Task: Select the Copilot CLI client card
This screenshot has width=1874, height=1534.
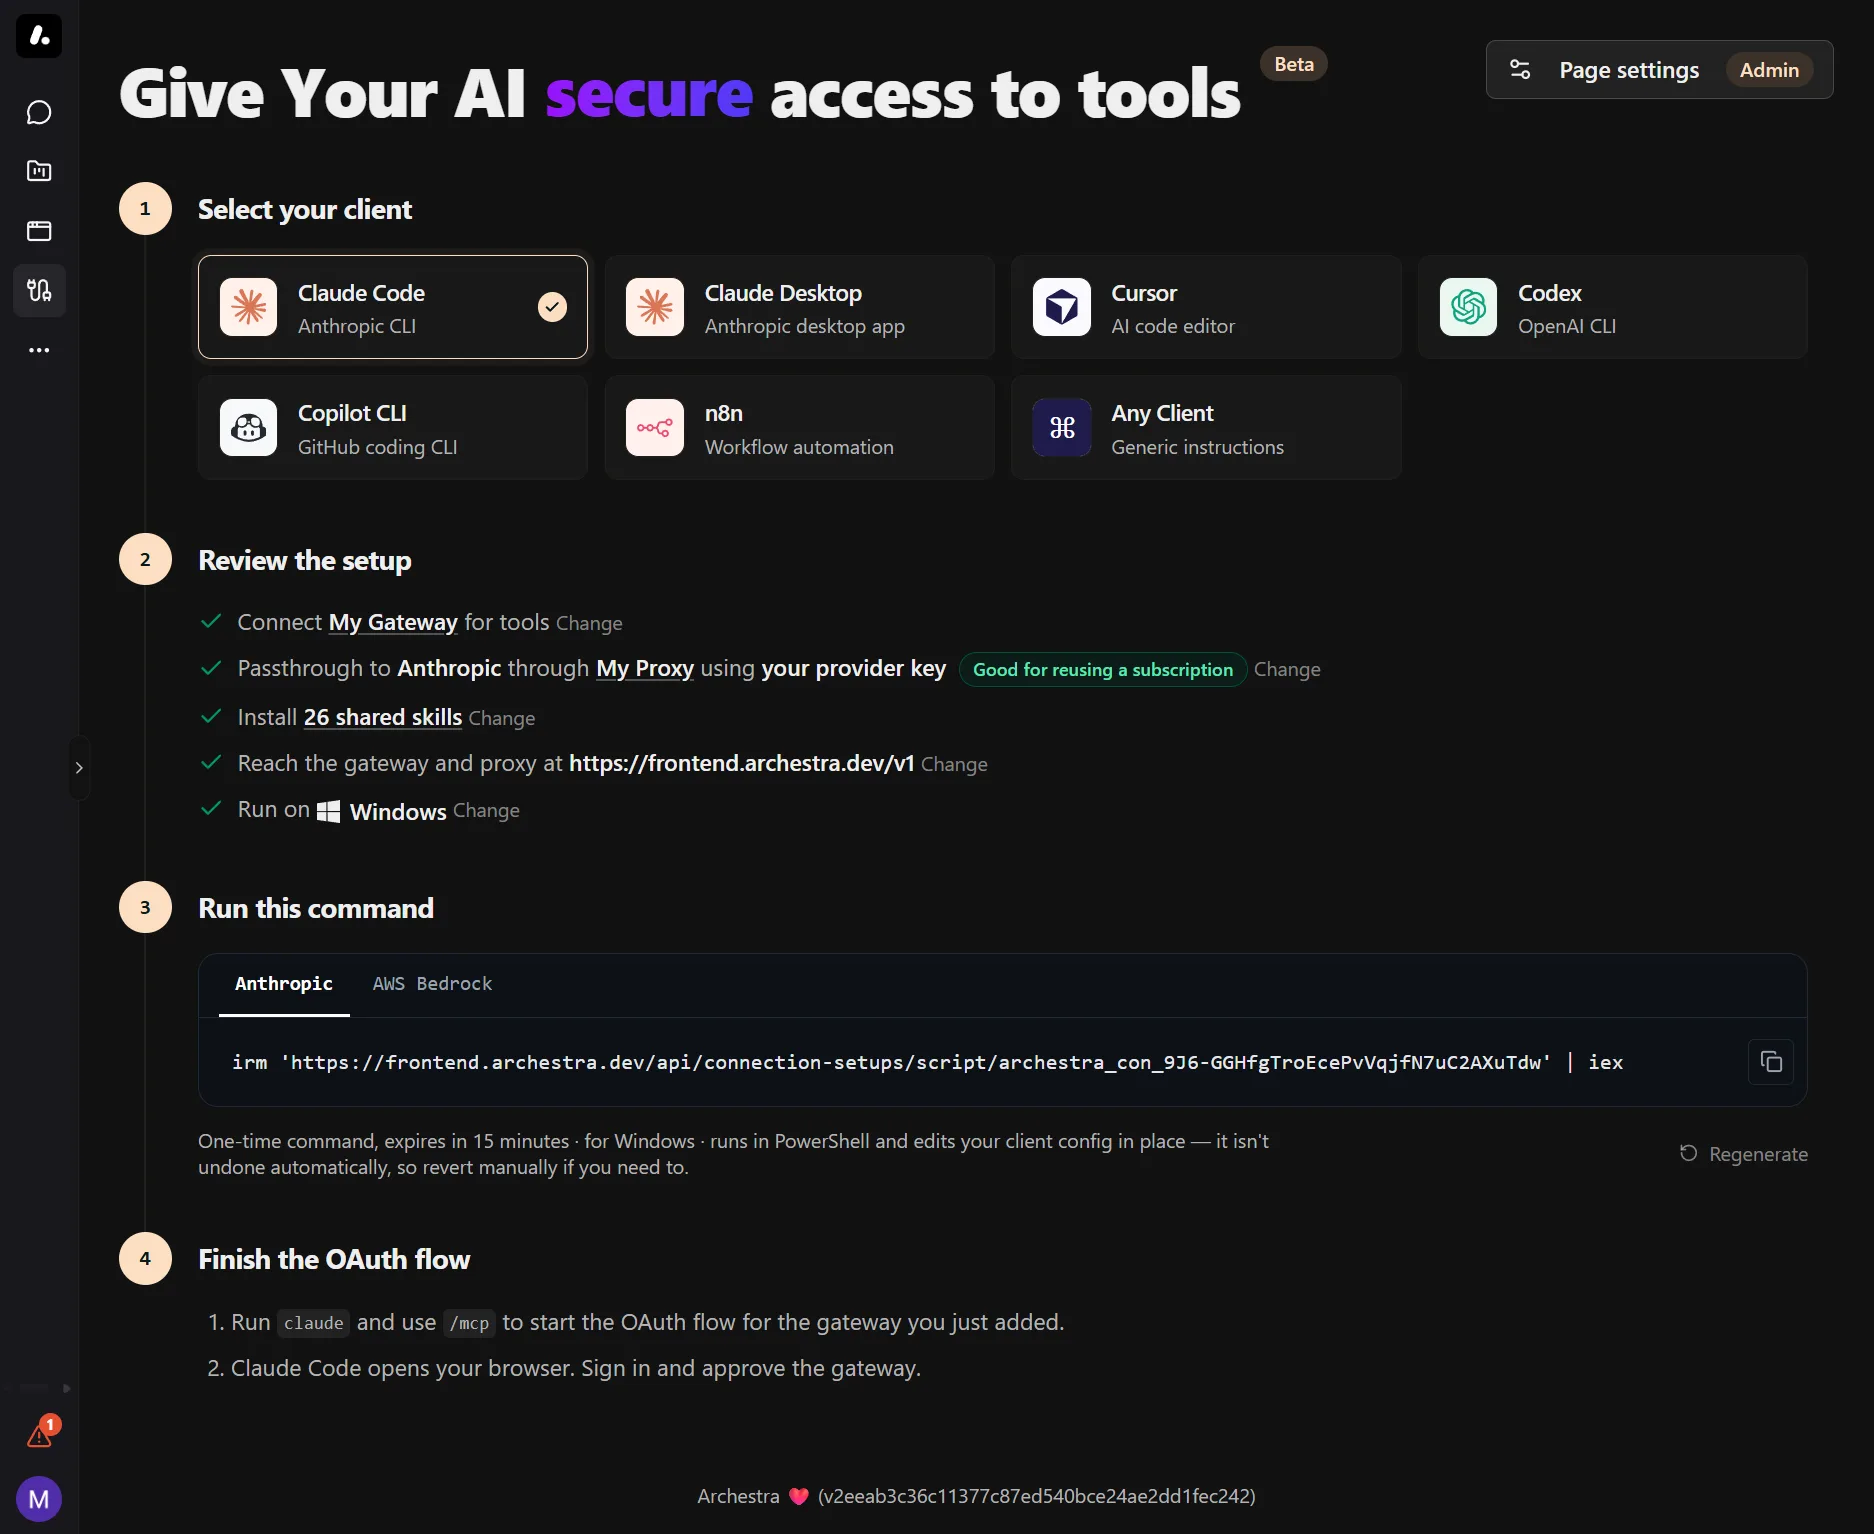Action: pos(393,428)
